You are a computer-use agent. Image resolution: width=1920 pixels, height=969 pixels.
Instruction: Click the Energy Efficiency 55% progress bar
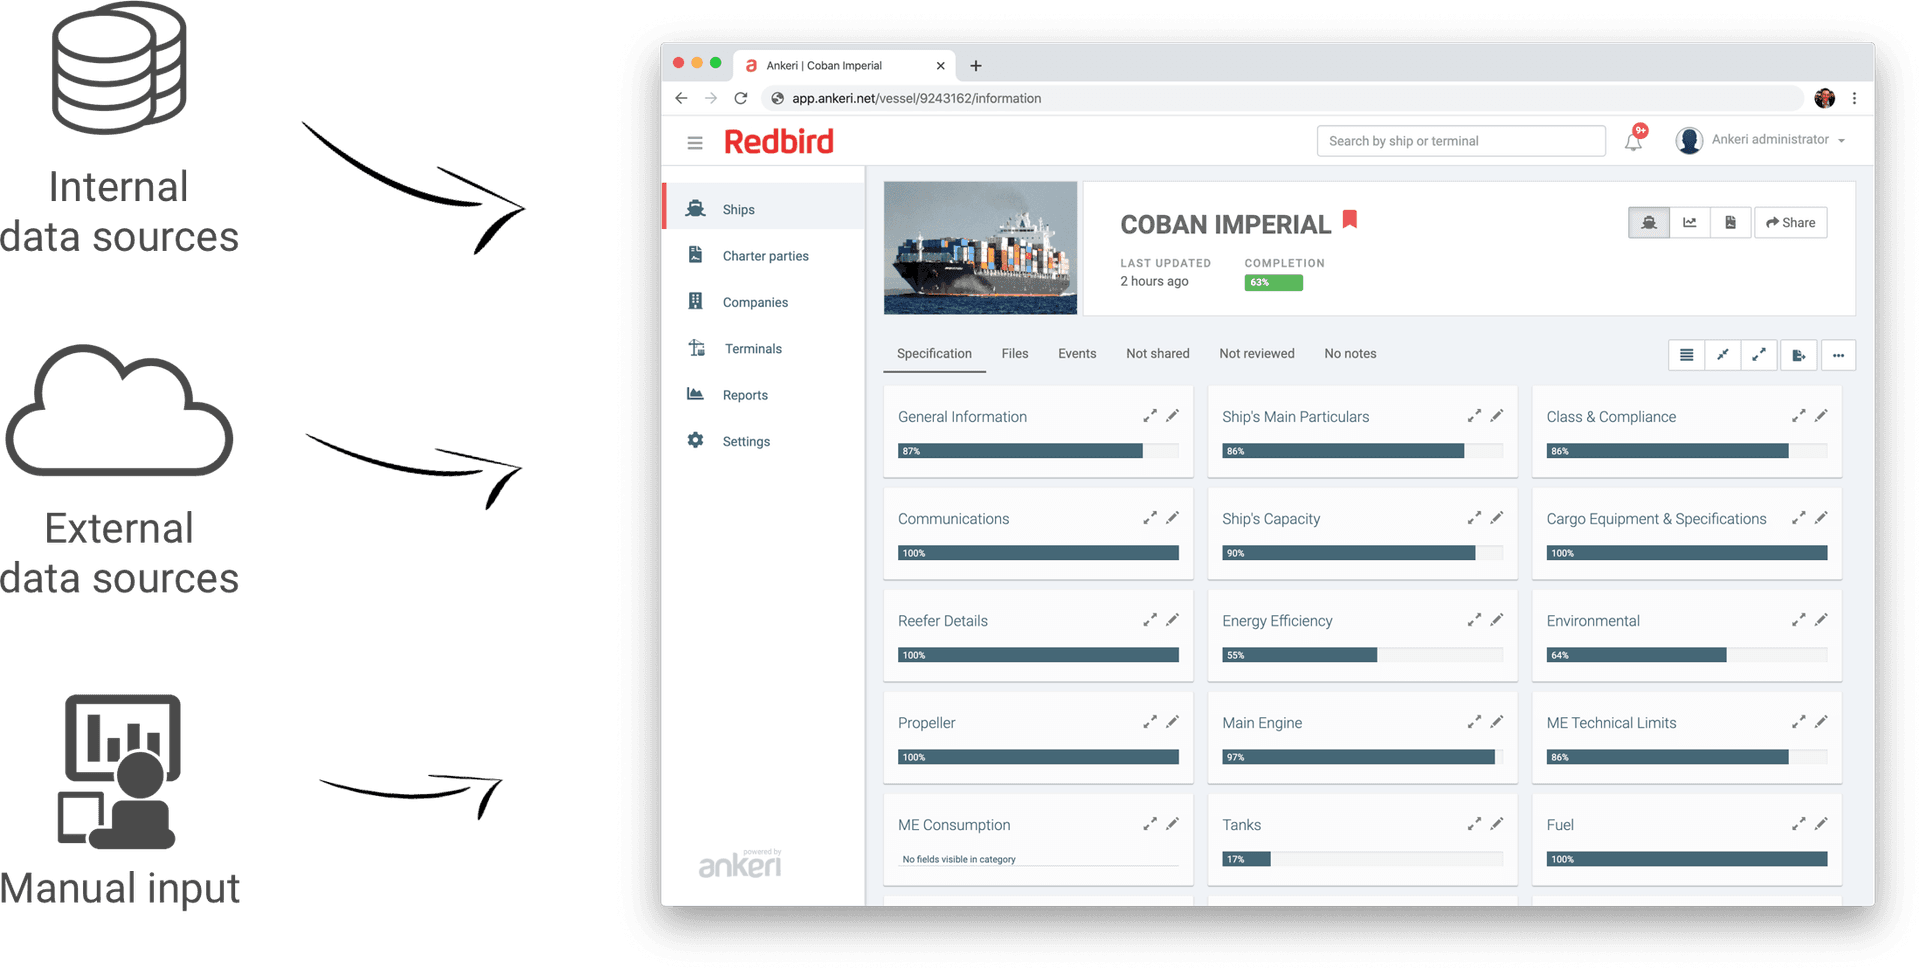click(1362, 655)
